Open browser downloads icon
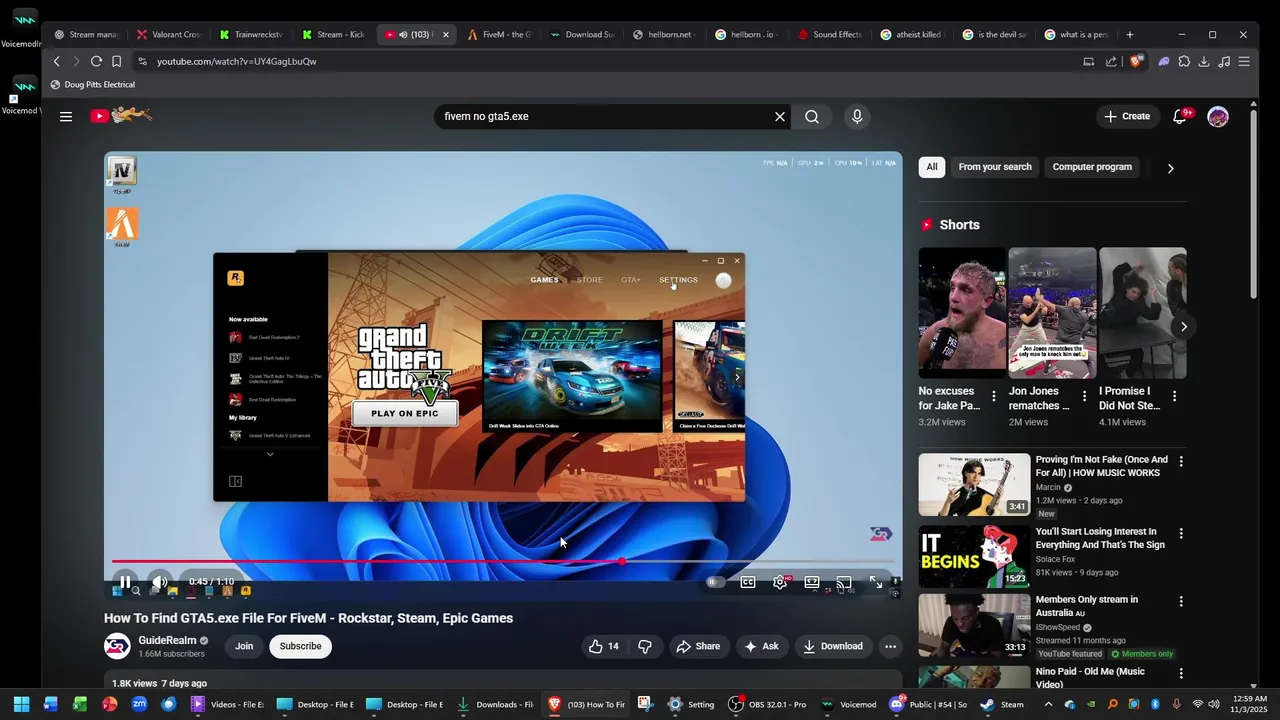 click(1204, 61)
